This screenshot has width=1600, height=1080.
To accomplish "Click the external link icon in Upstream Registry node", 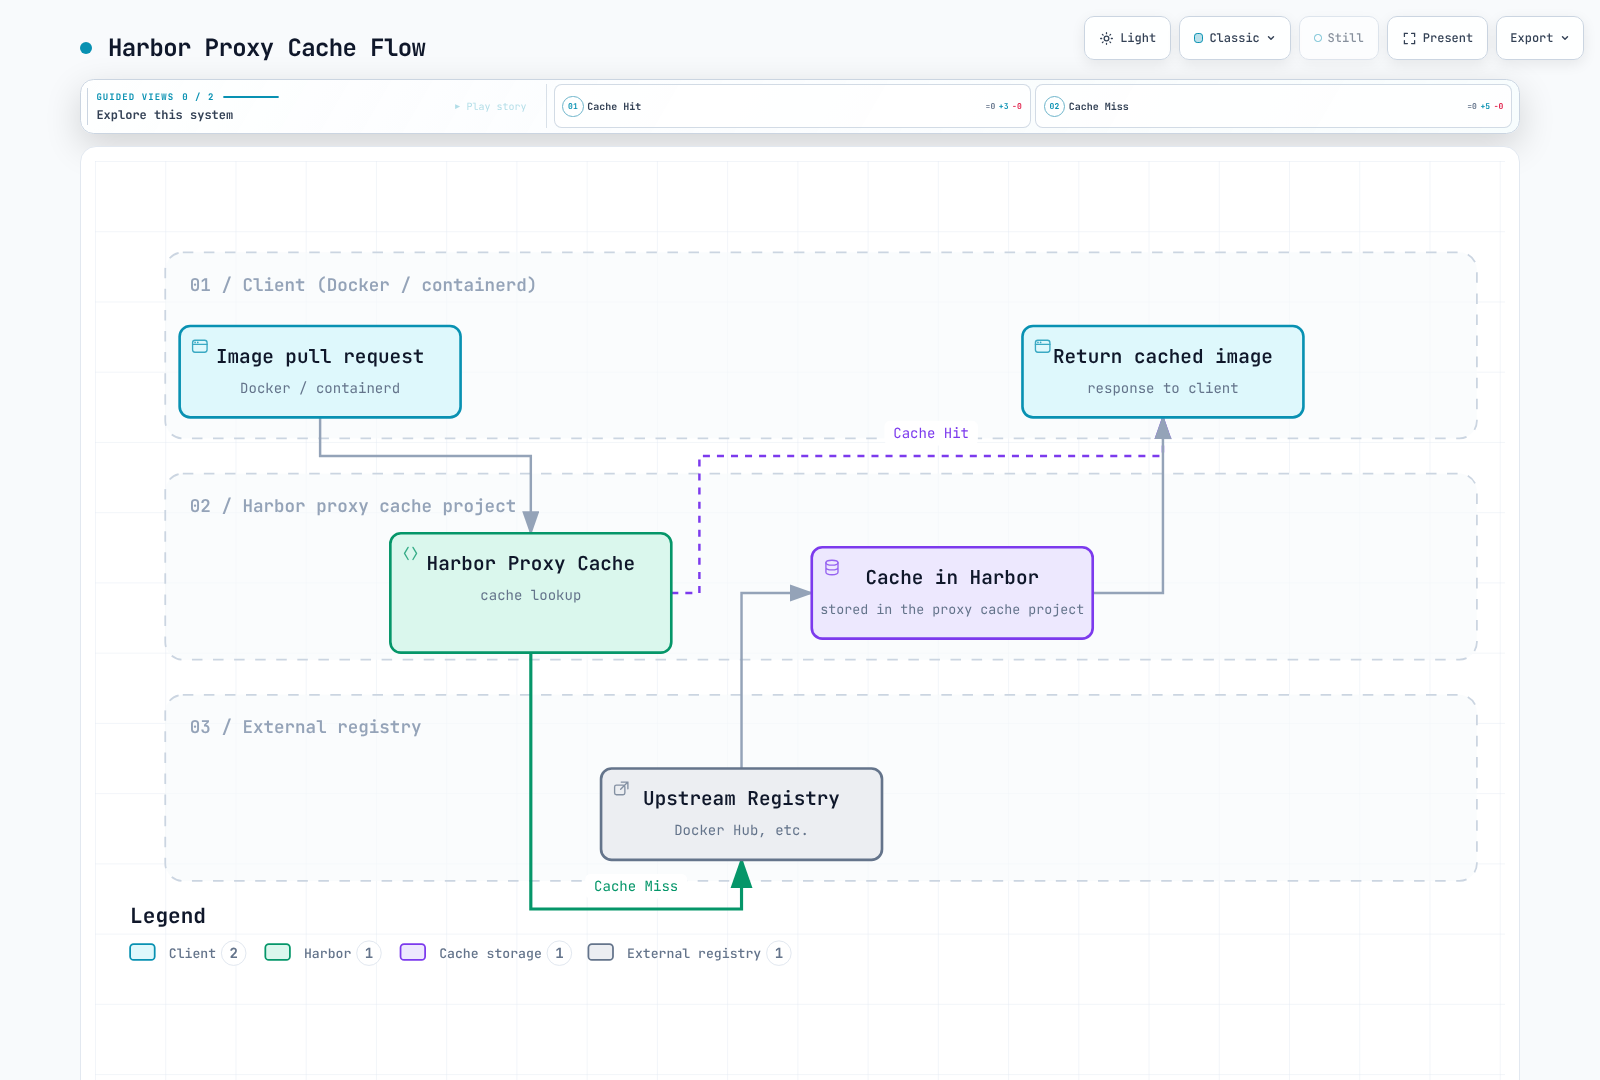I will (621, 788).
